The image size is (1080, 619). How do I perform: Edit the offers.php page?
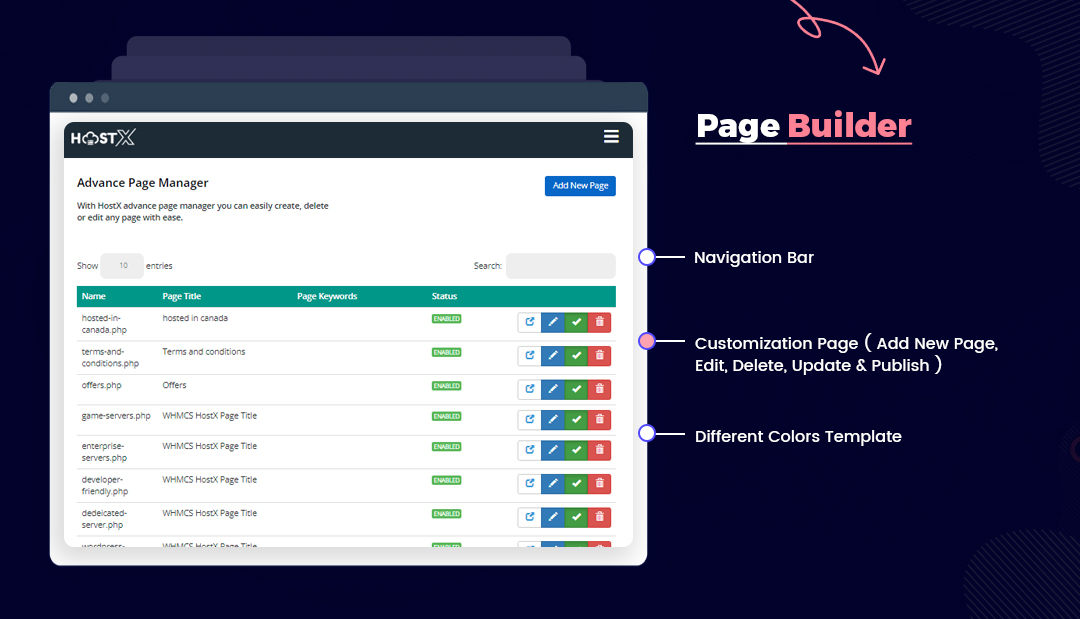coord(552,390)
